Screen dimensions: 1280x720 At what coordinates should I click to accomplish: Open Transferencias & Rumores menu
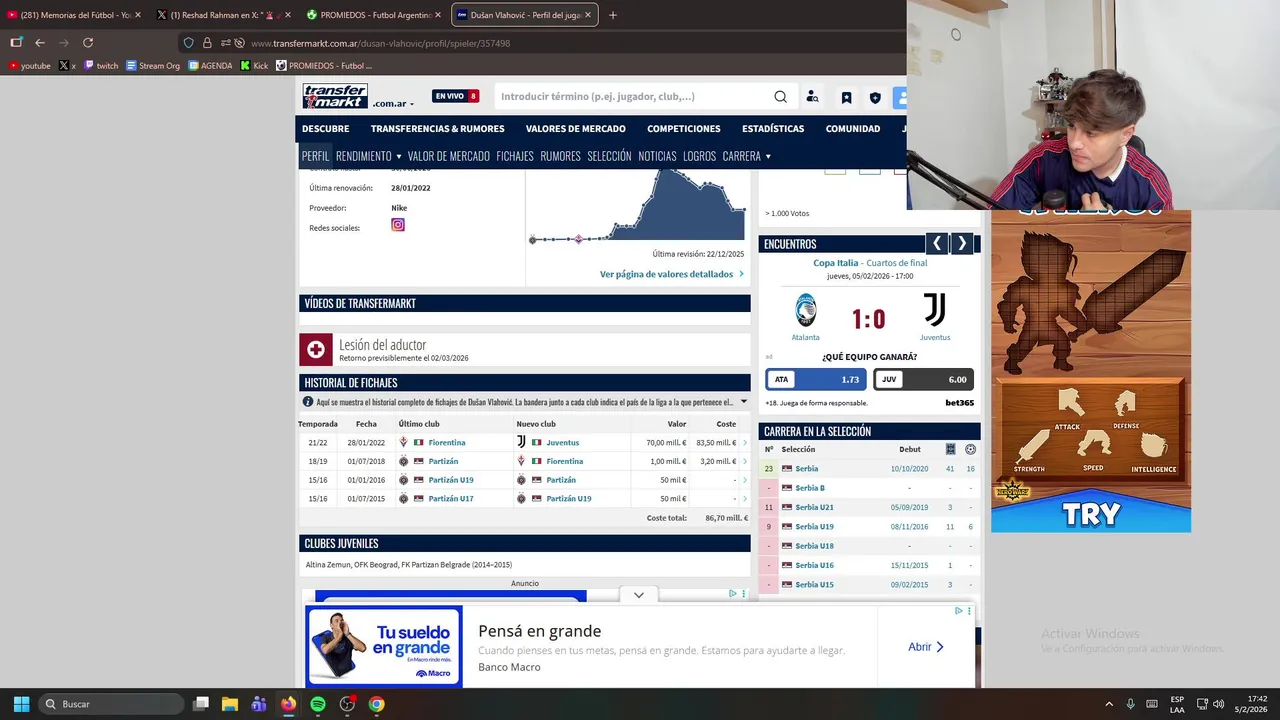click(x=437, y=129)
